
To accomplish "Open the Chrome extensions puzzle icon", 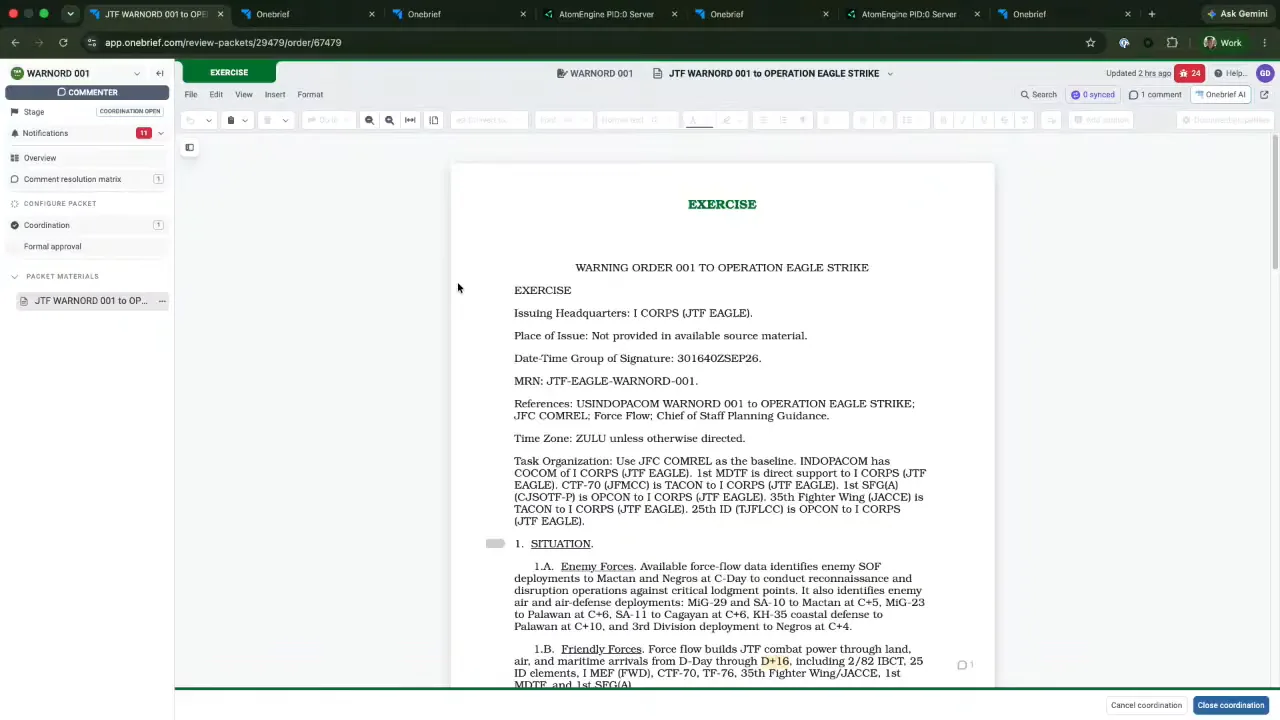I will [x=1172, y=43].
